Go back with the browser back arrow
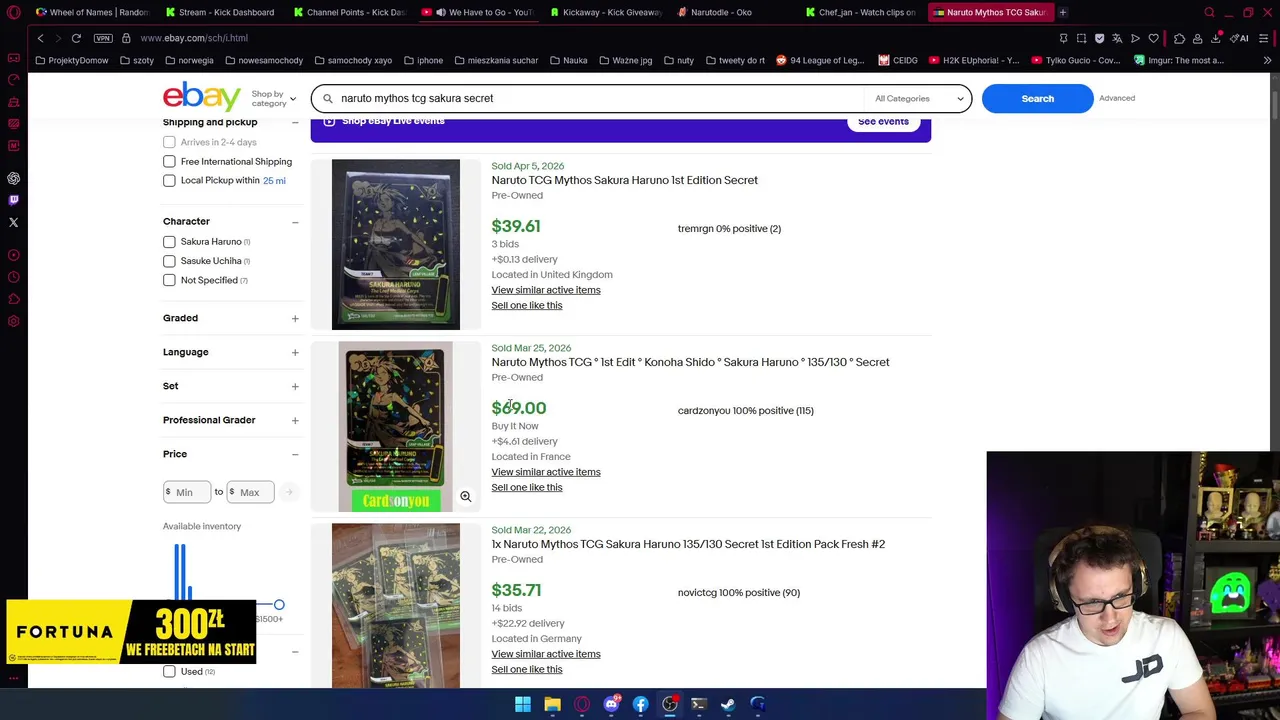The width and height of the screenshot is (1280, 720). tap(40, 38)
